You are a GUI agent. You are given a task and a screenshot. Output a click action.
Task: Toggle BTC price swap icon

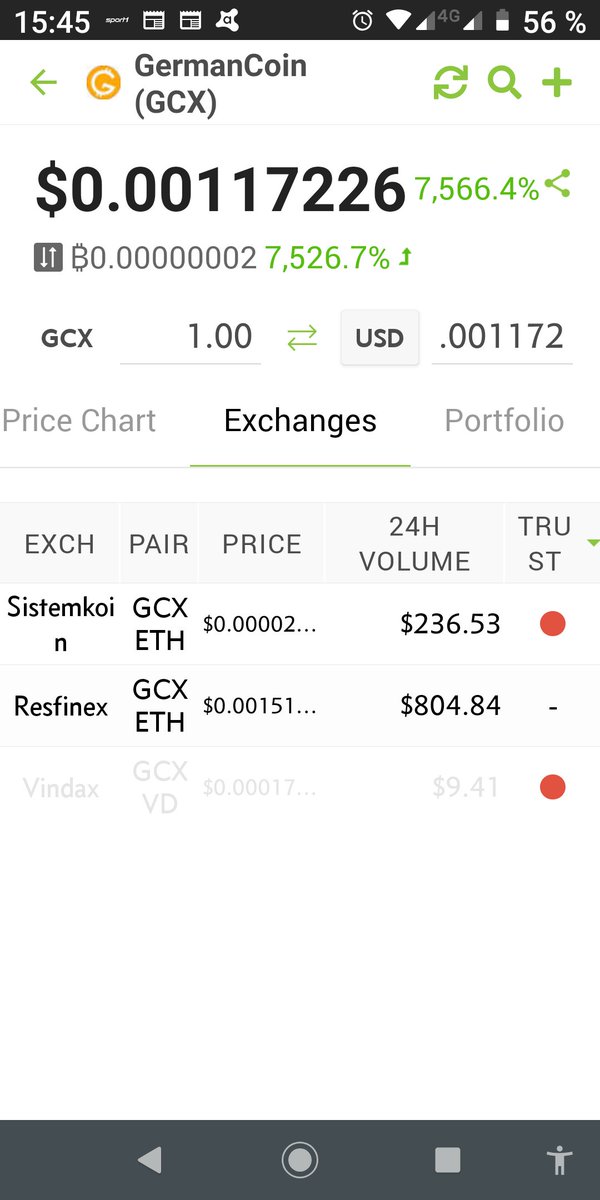(x=48, y=258)
